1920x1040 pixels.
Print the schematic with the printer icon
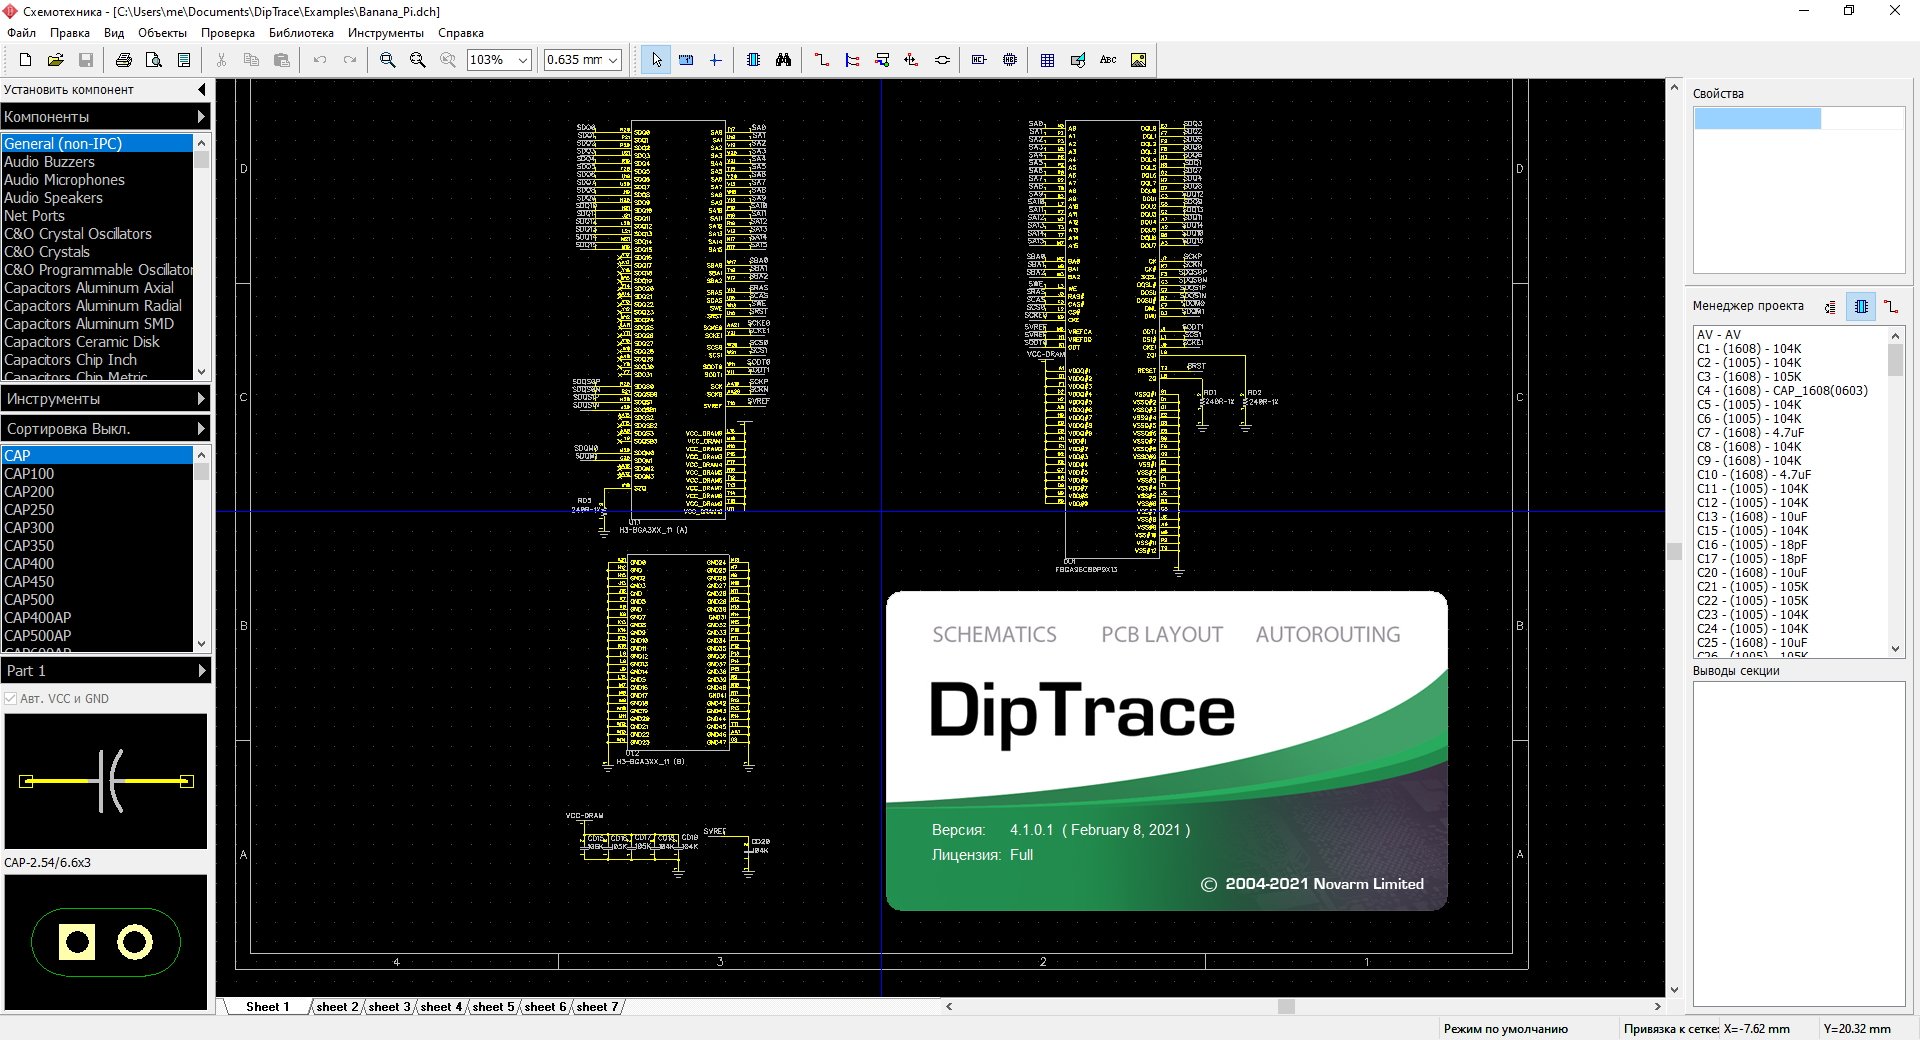124,60
